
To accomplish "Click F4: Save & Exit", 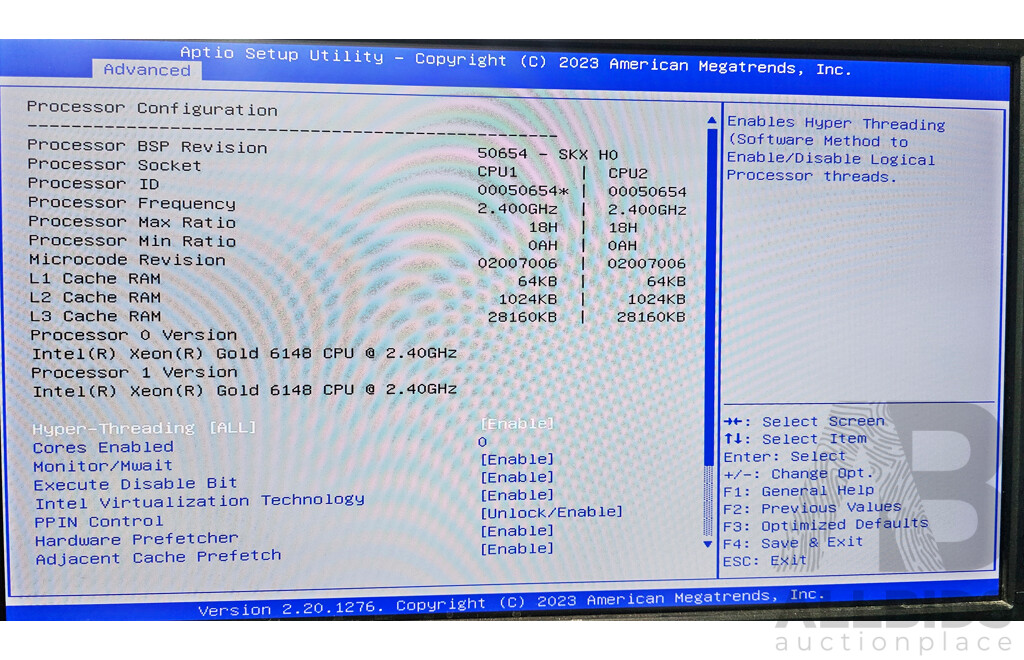I will pos(793,542).
